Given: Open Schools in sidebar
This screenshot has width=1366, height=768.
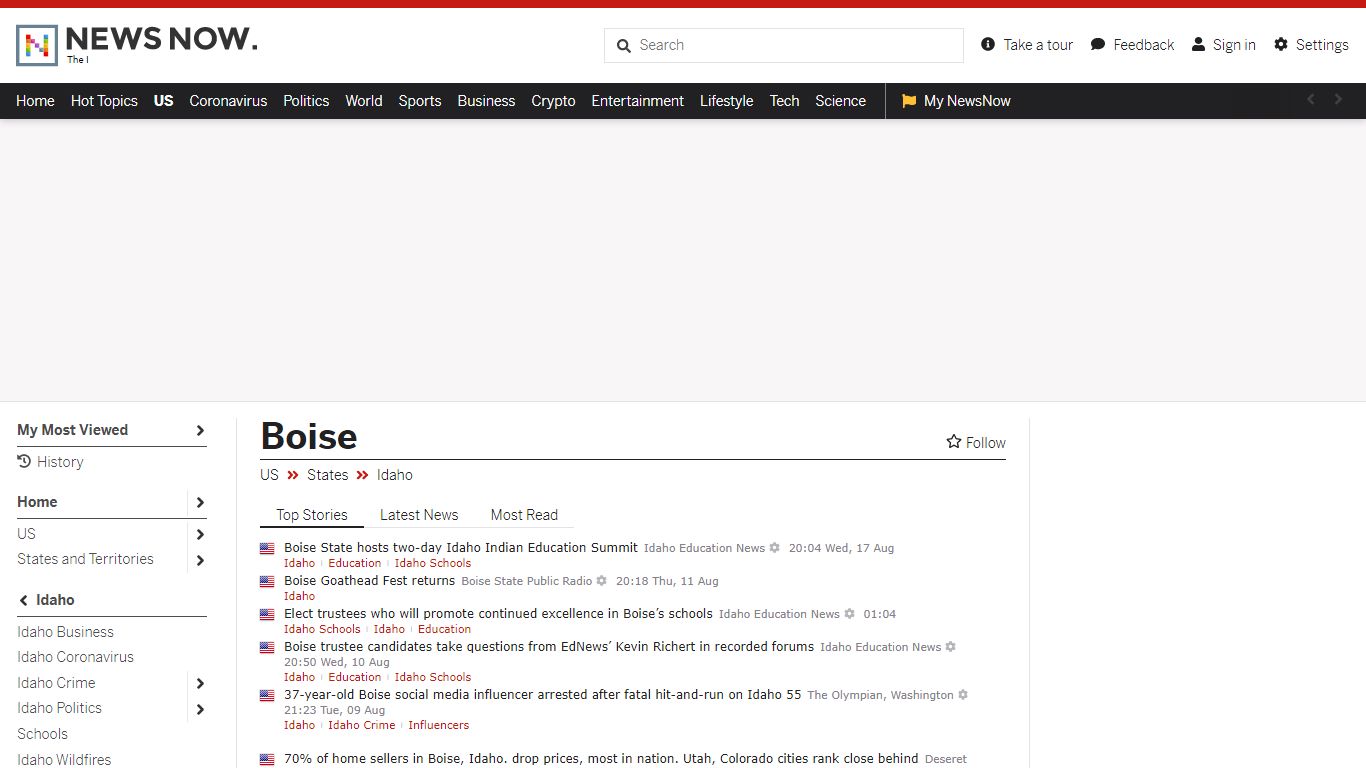Looking at the screenshot, I should point(42,734).
